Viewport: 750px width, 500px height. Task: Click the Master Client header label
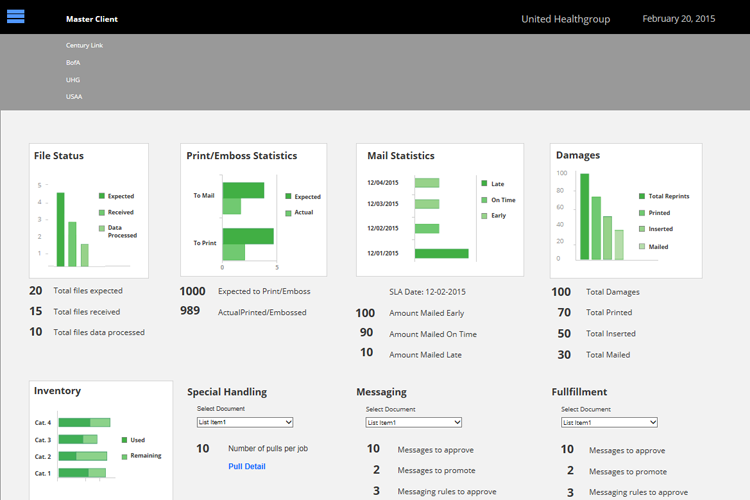92,19
